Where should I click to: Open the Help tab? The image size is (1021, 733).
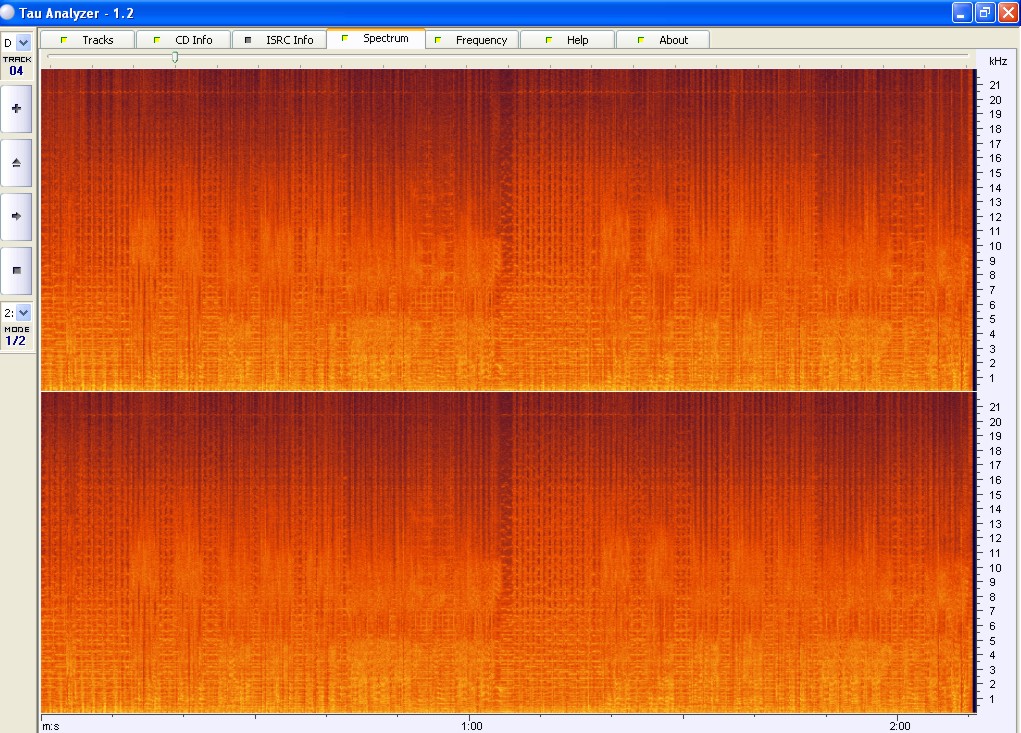click(x=567, y=40)
